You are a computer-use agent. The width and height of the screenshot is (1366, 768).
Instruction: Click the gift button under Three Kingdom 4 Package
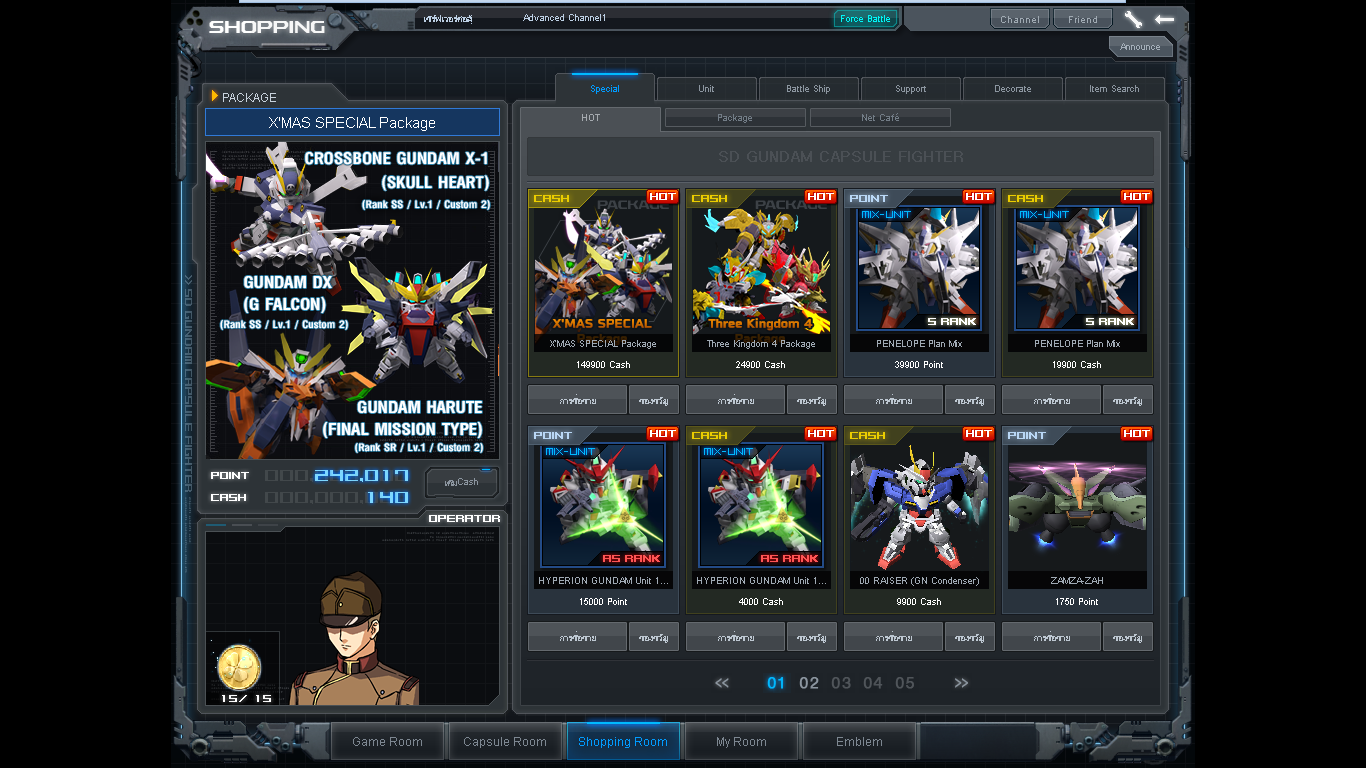click(x=812, y=400)
